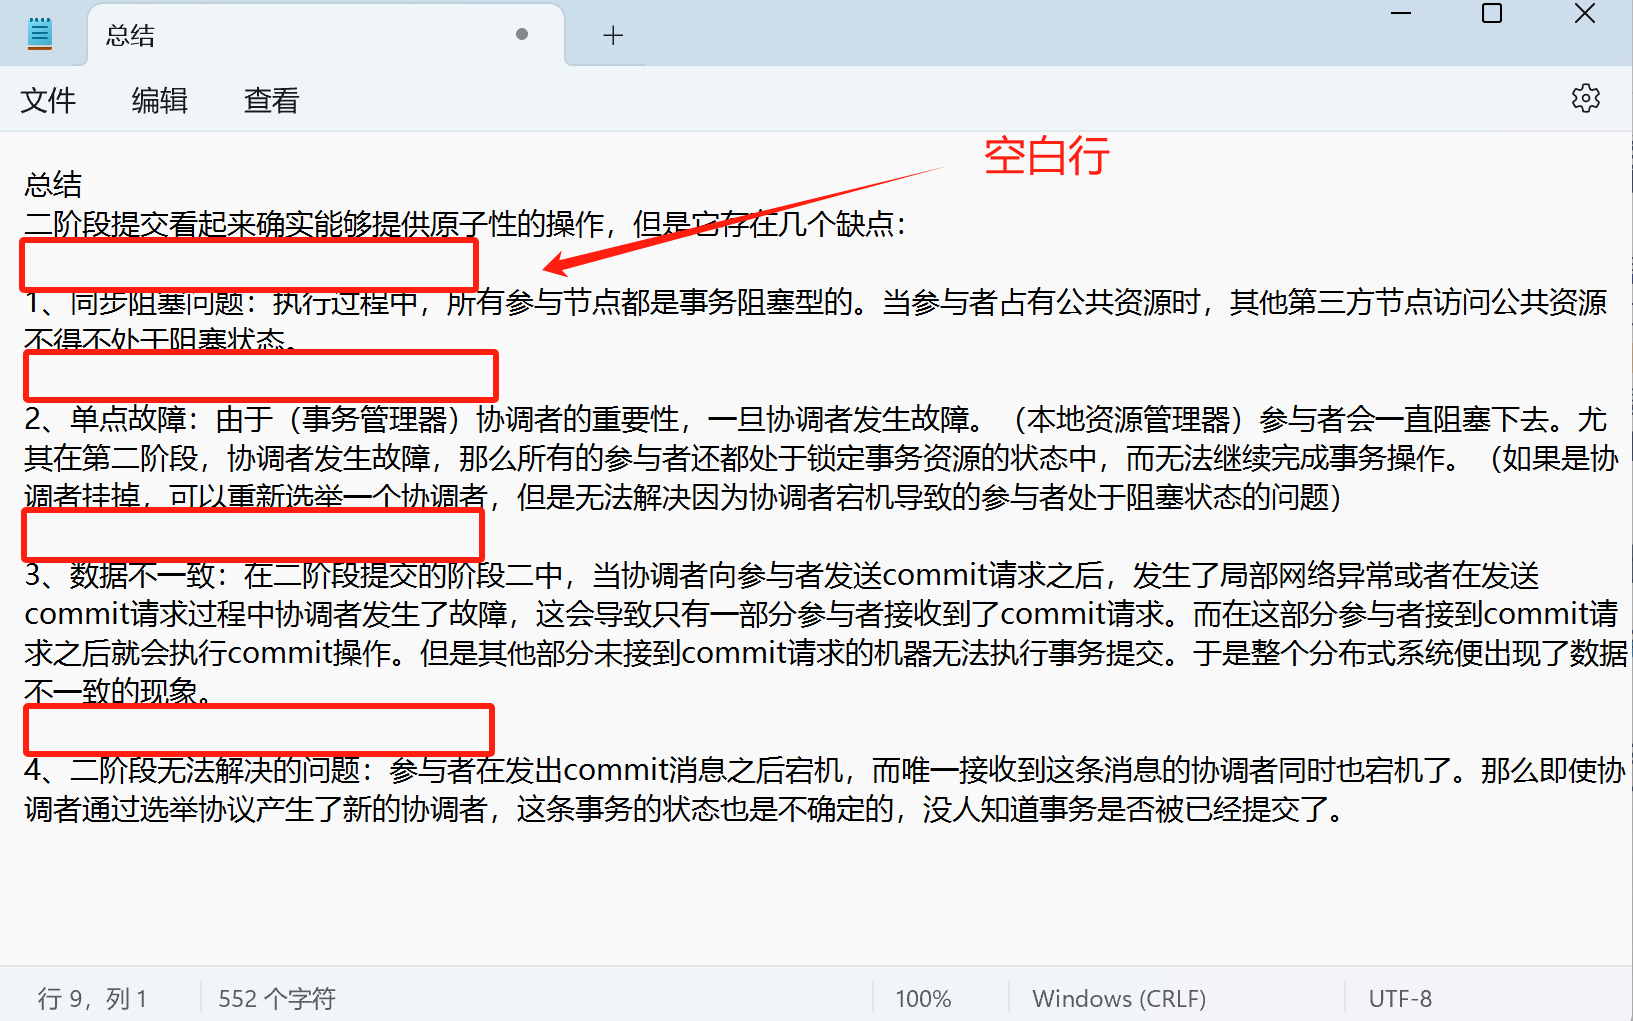Open a new tab with the plus icon

[612, 35]
